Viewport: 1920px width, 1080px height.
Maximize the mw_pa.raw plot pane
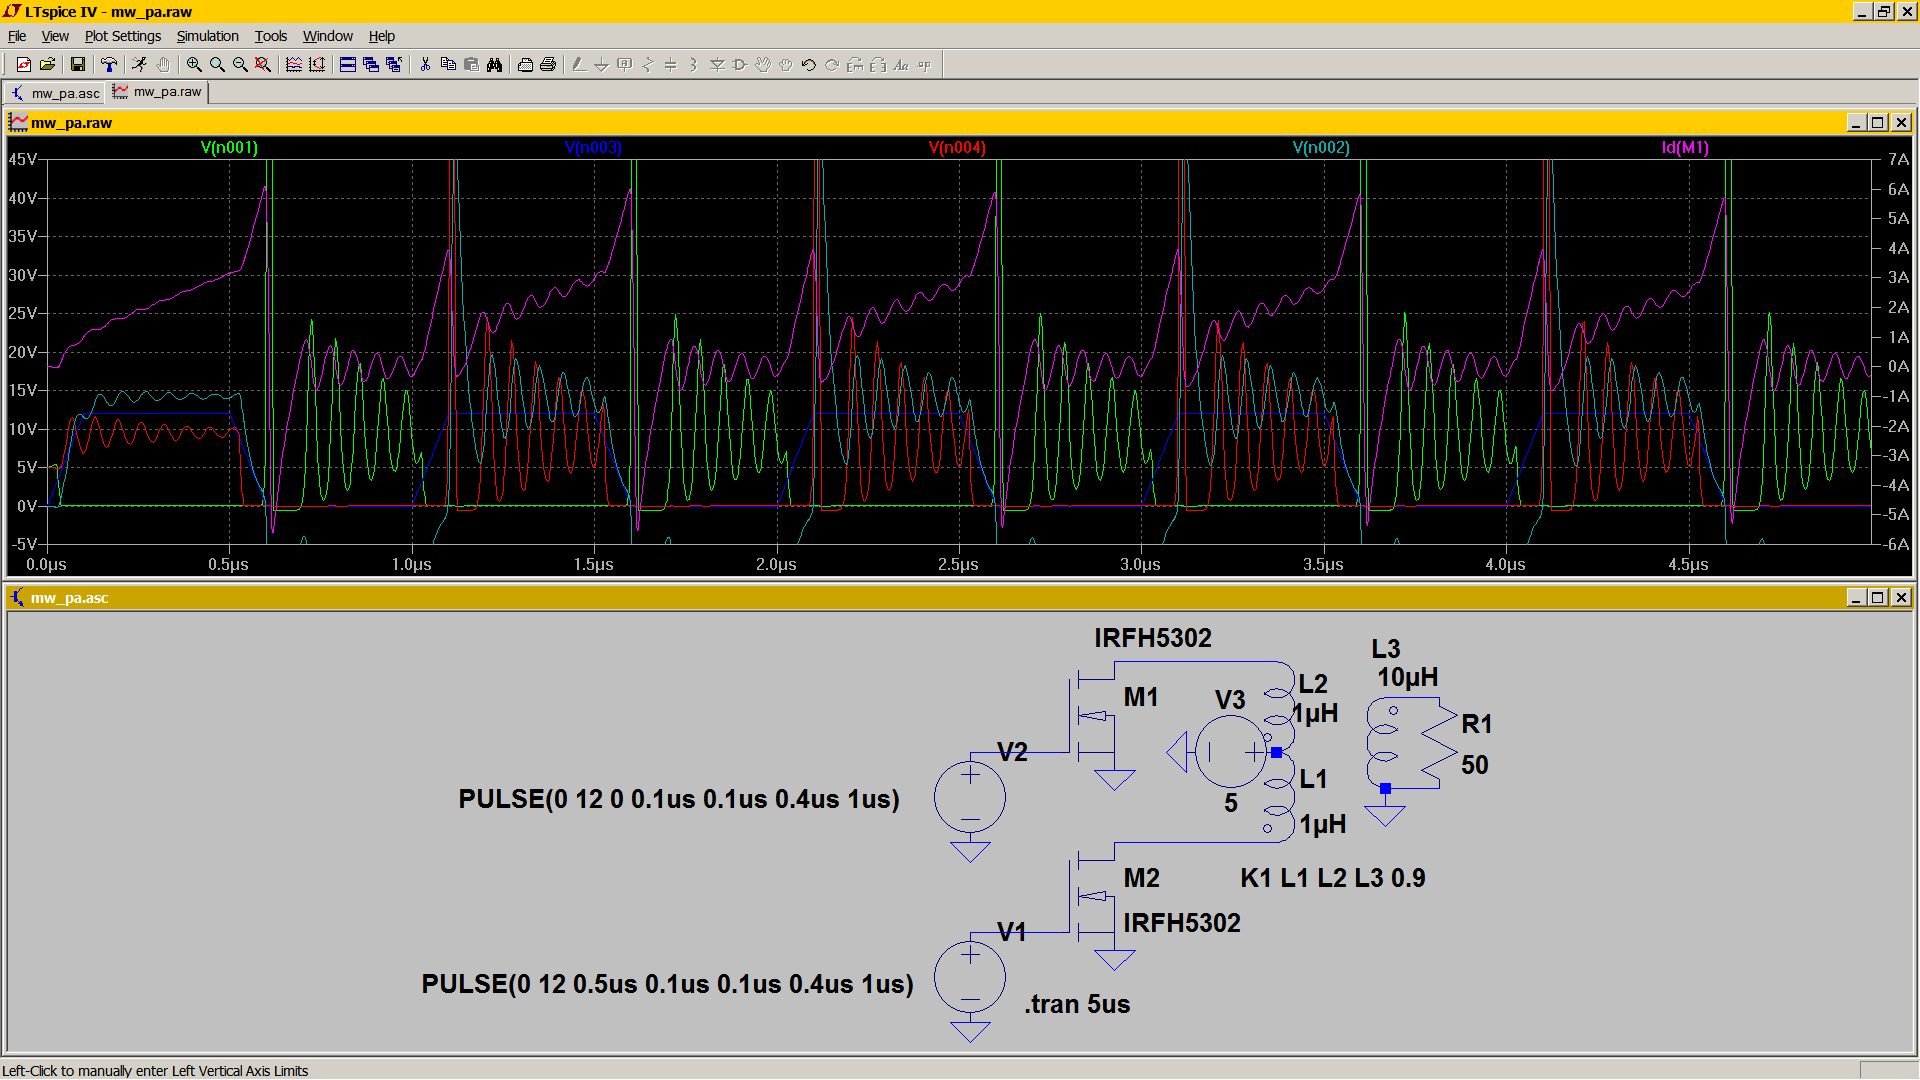pos(1877,123)
